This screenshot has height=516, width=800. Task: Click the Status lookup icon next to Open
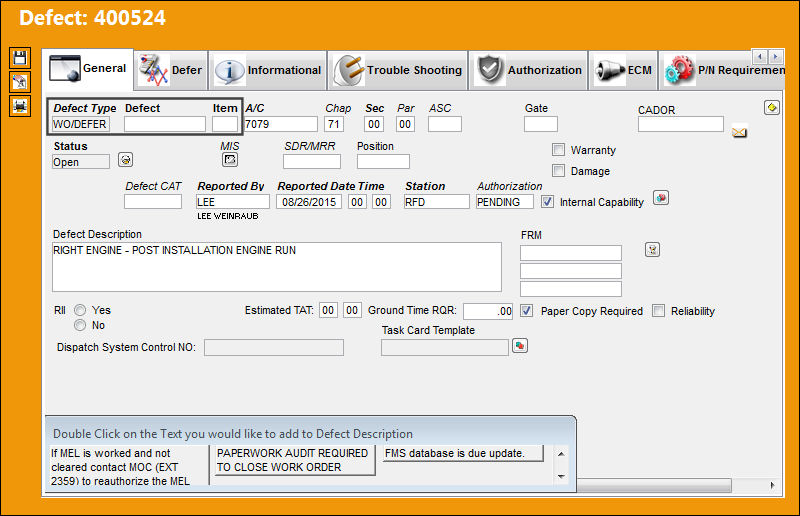(126, 160)
